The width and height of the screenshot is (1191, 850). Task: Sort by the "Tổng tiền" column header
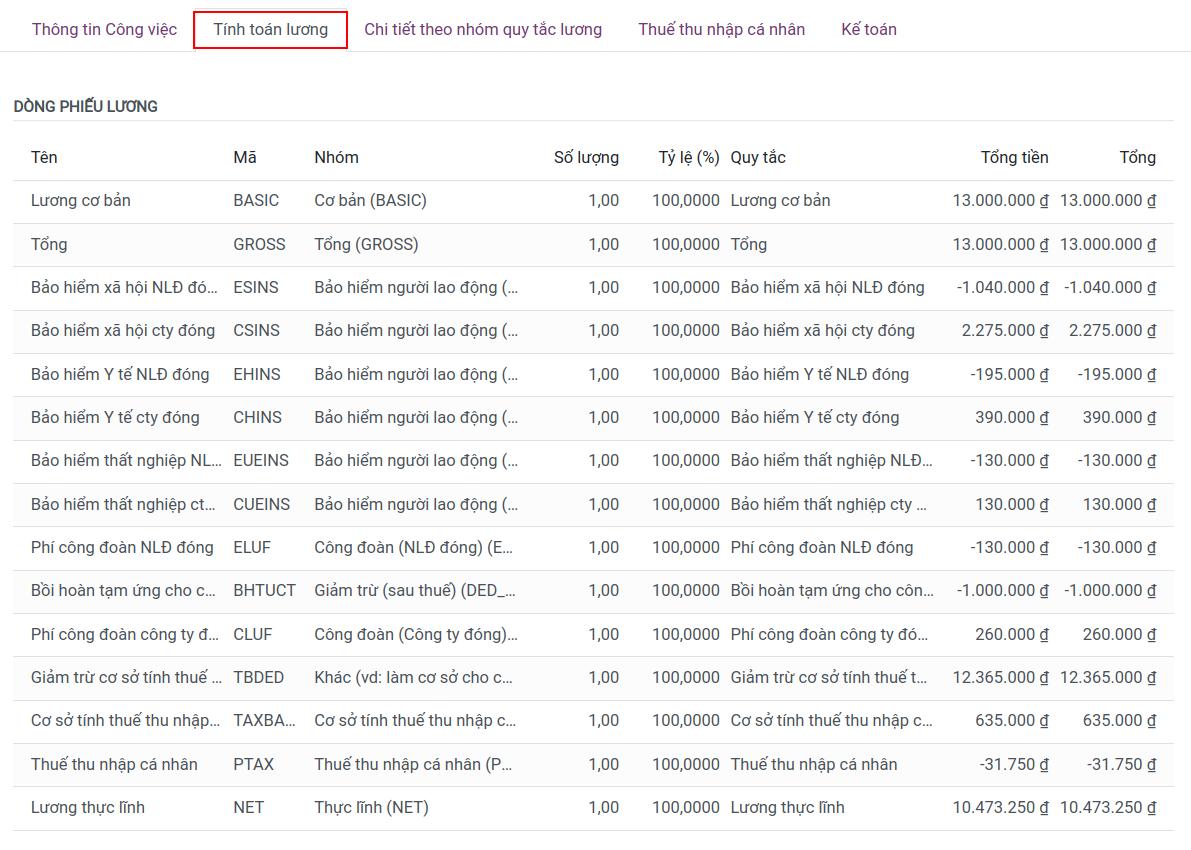click(x=1013, y=157)
